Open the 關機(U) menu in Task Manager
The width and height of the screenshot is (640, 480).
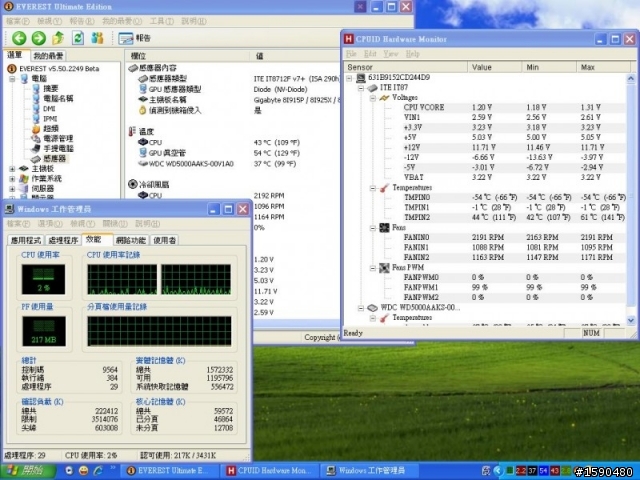[115, 224]
